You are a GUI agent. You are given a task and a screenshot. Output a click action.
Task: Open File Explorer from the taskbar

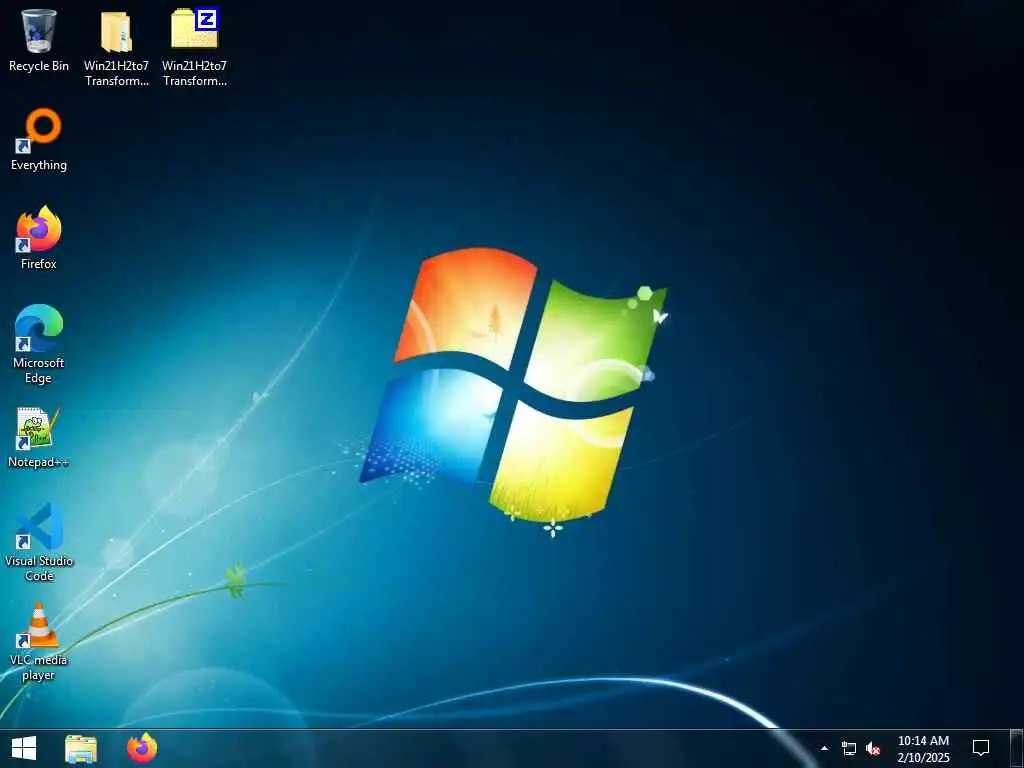[x=81, y=748]
